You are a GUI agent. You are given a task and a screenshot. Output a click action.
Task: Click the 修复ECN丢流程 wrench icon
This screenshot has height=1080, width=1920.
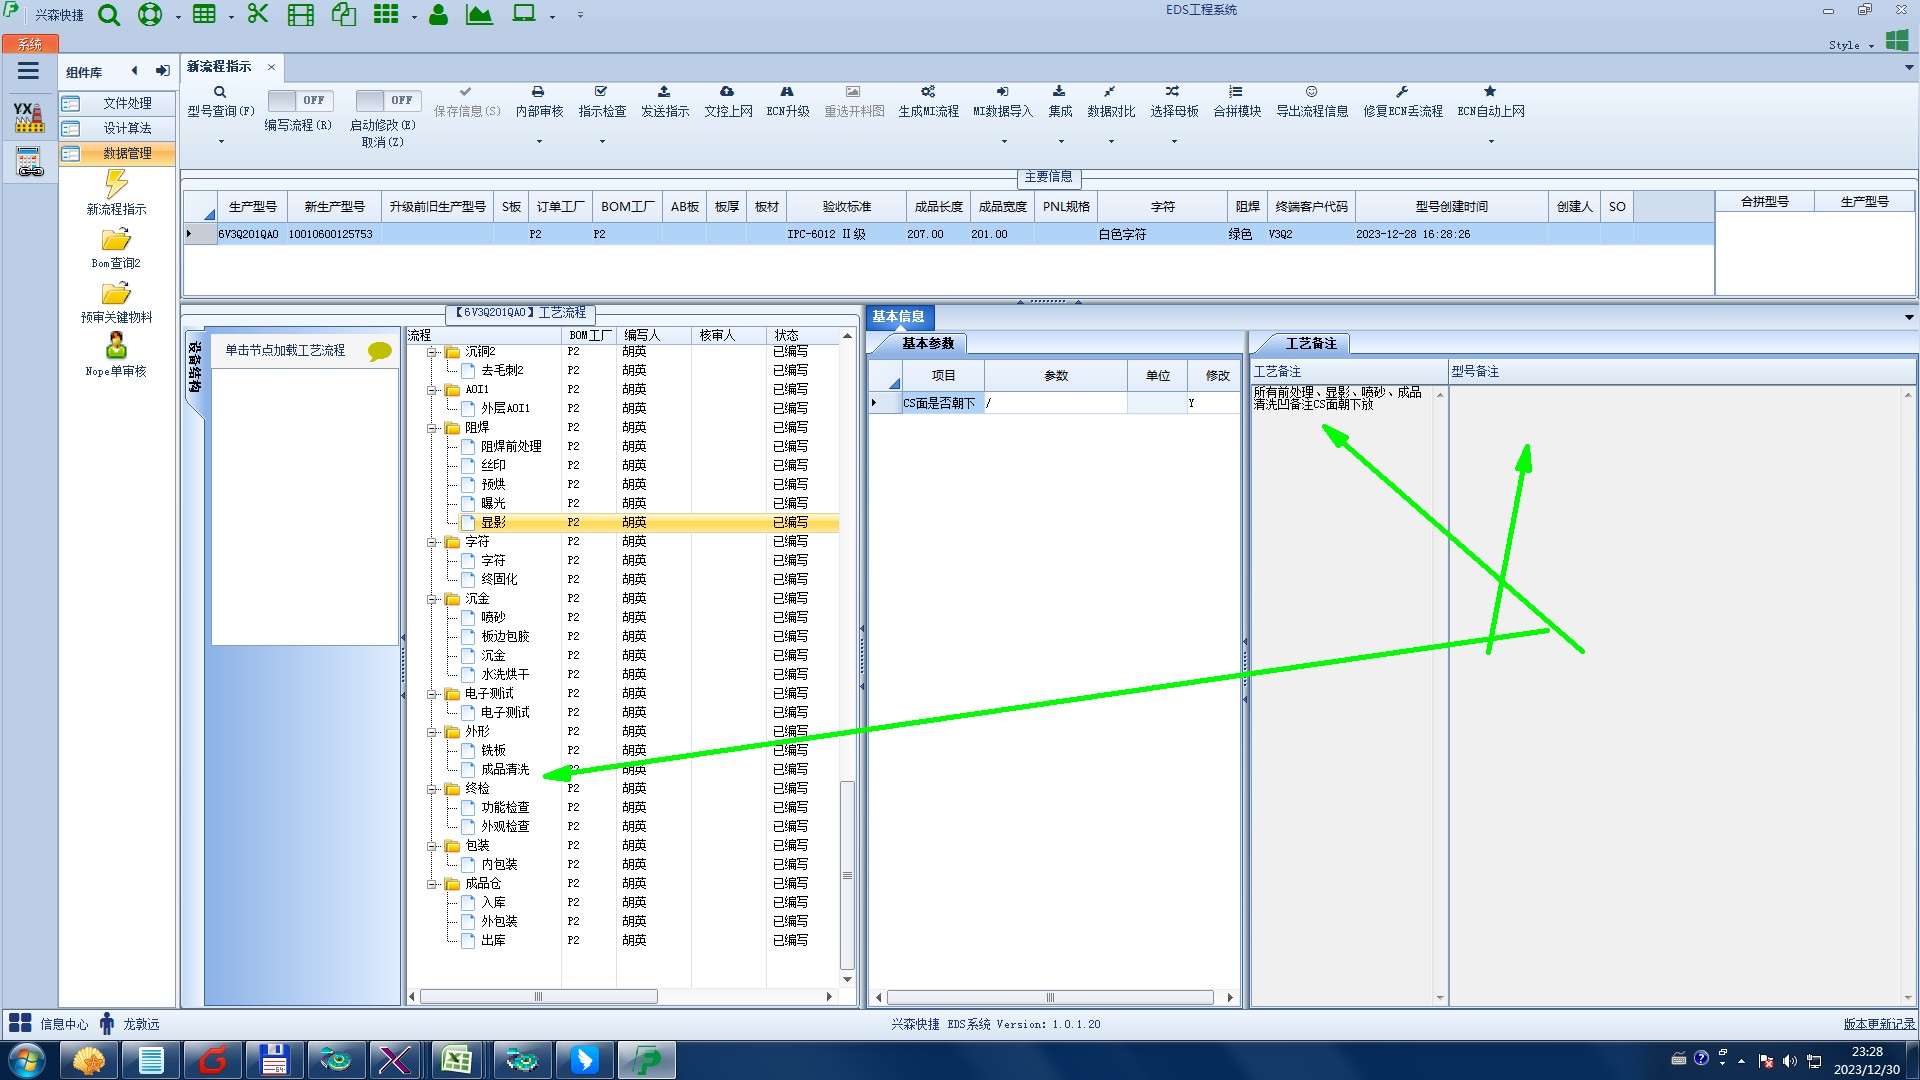(x=1402, y=92)
